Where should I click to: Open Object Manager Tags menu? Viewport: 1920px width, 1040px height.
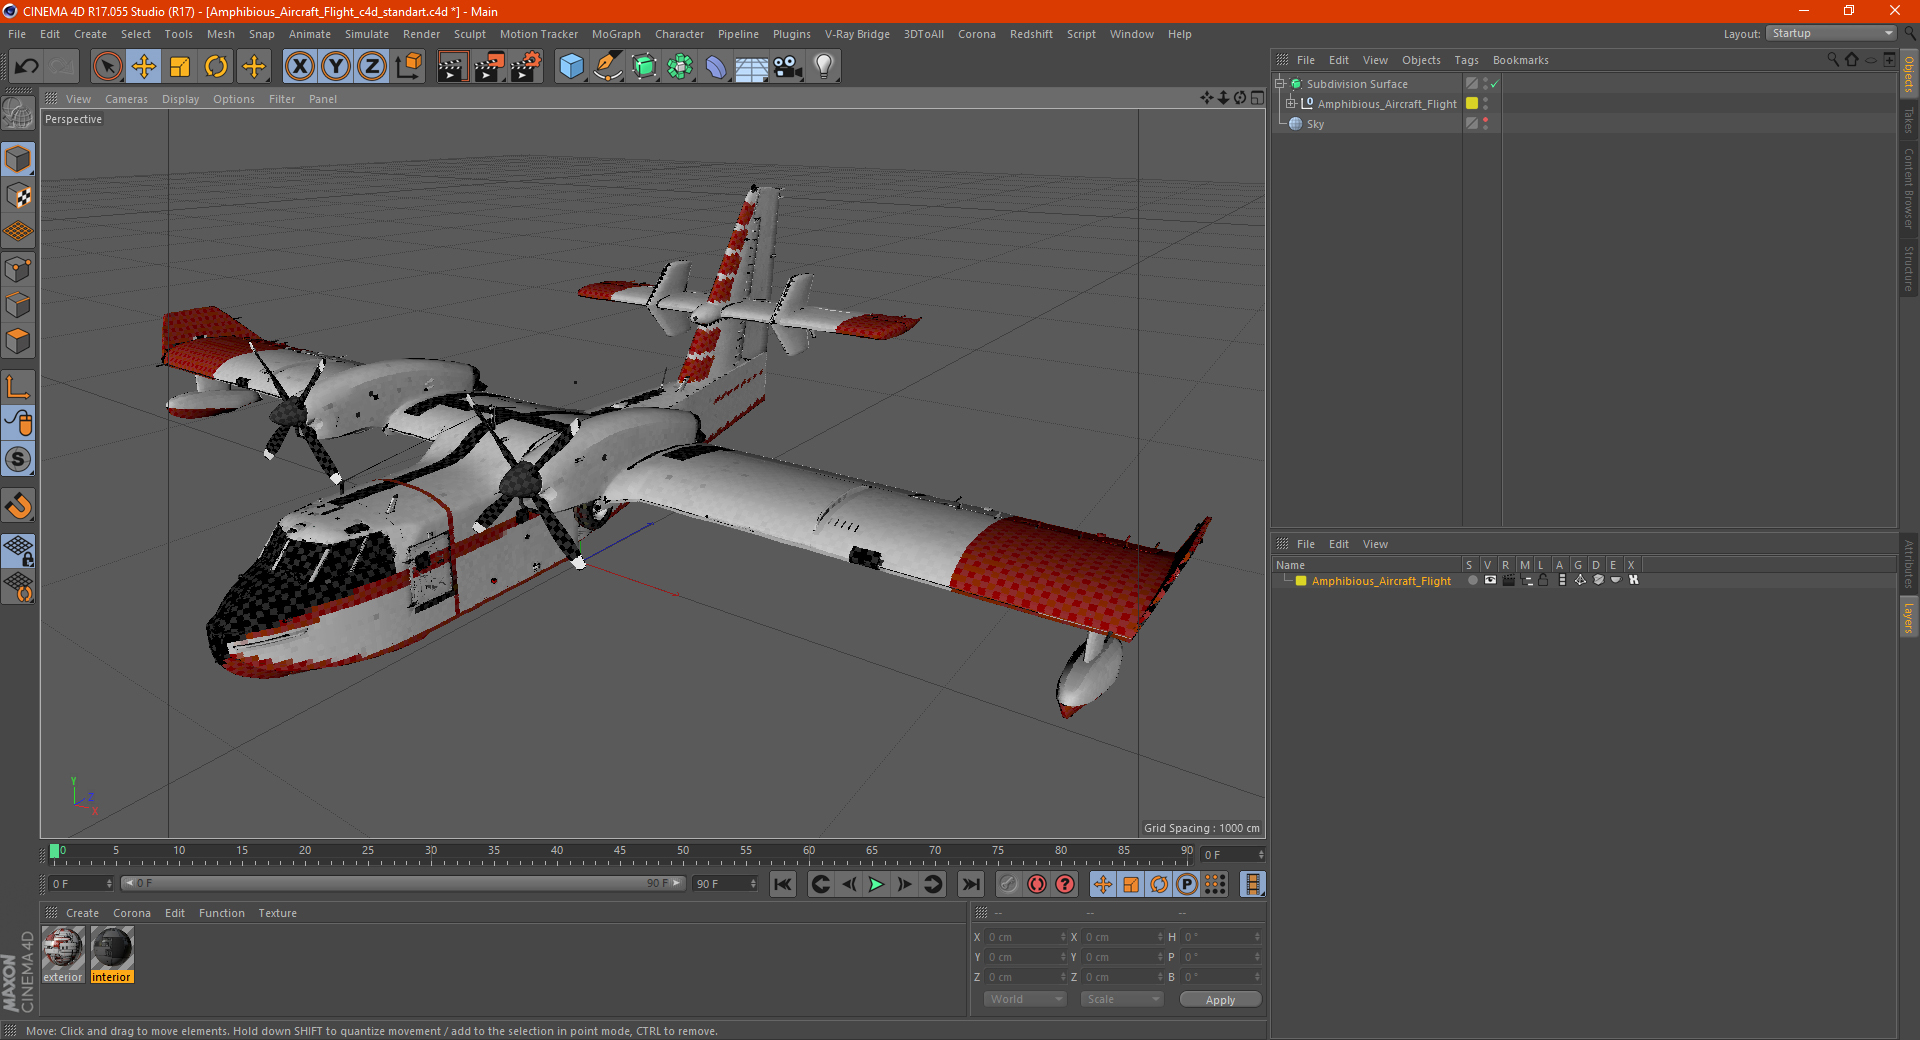coord(1466,60)
